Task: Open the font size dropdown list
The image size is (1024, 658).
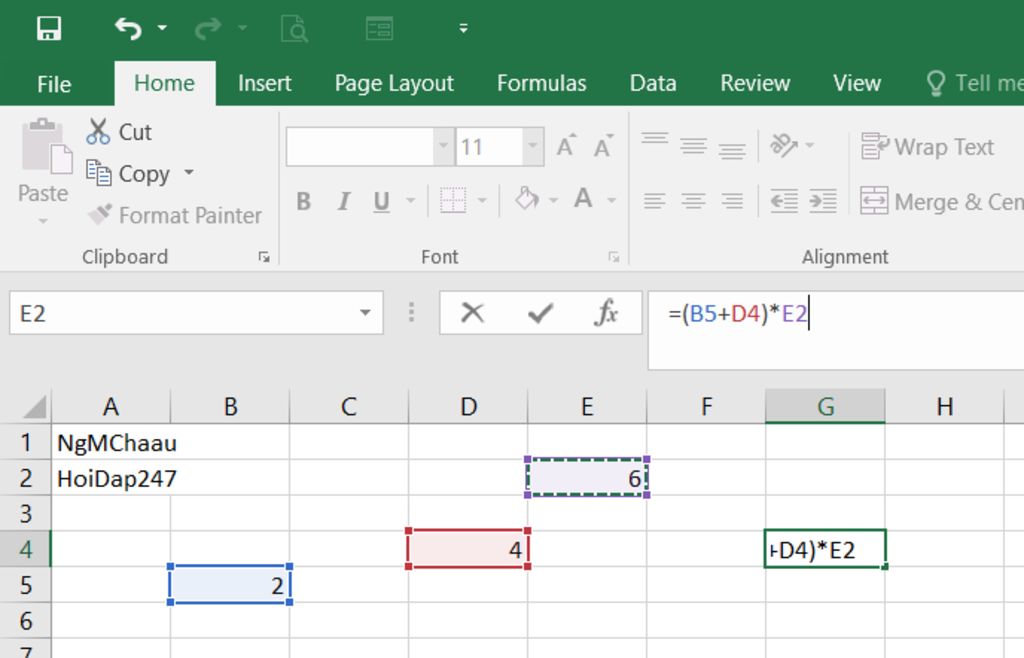Action: click(x=533, y=147)
